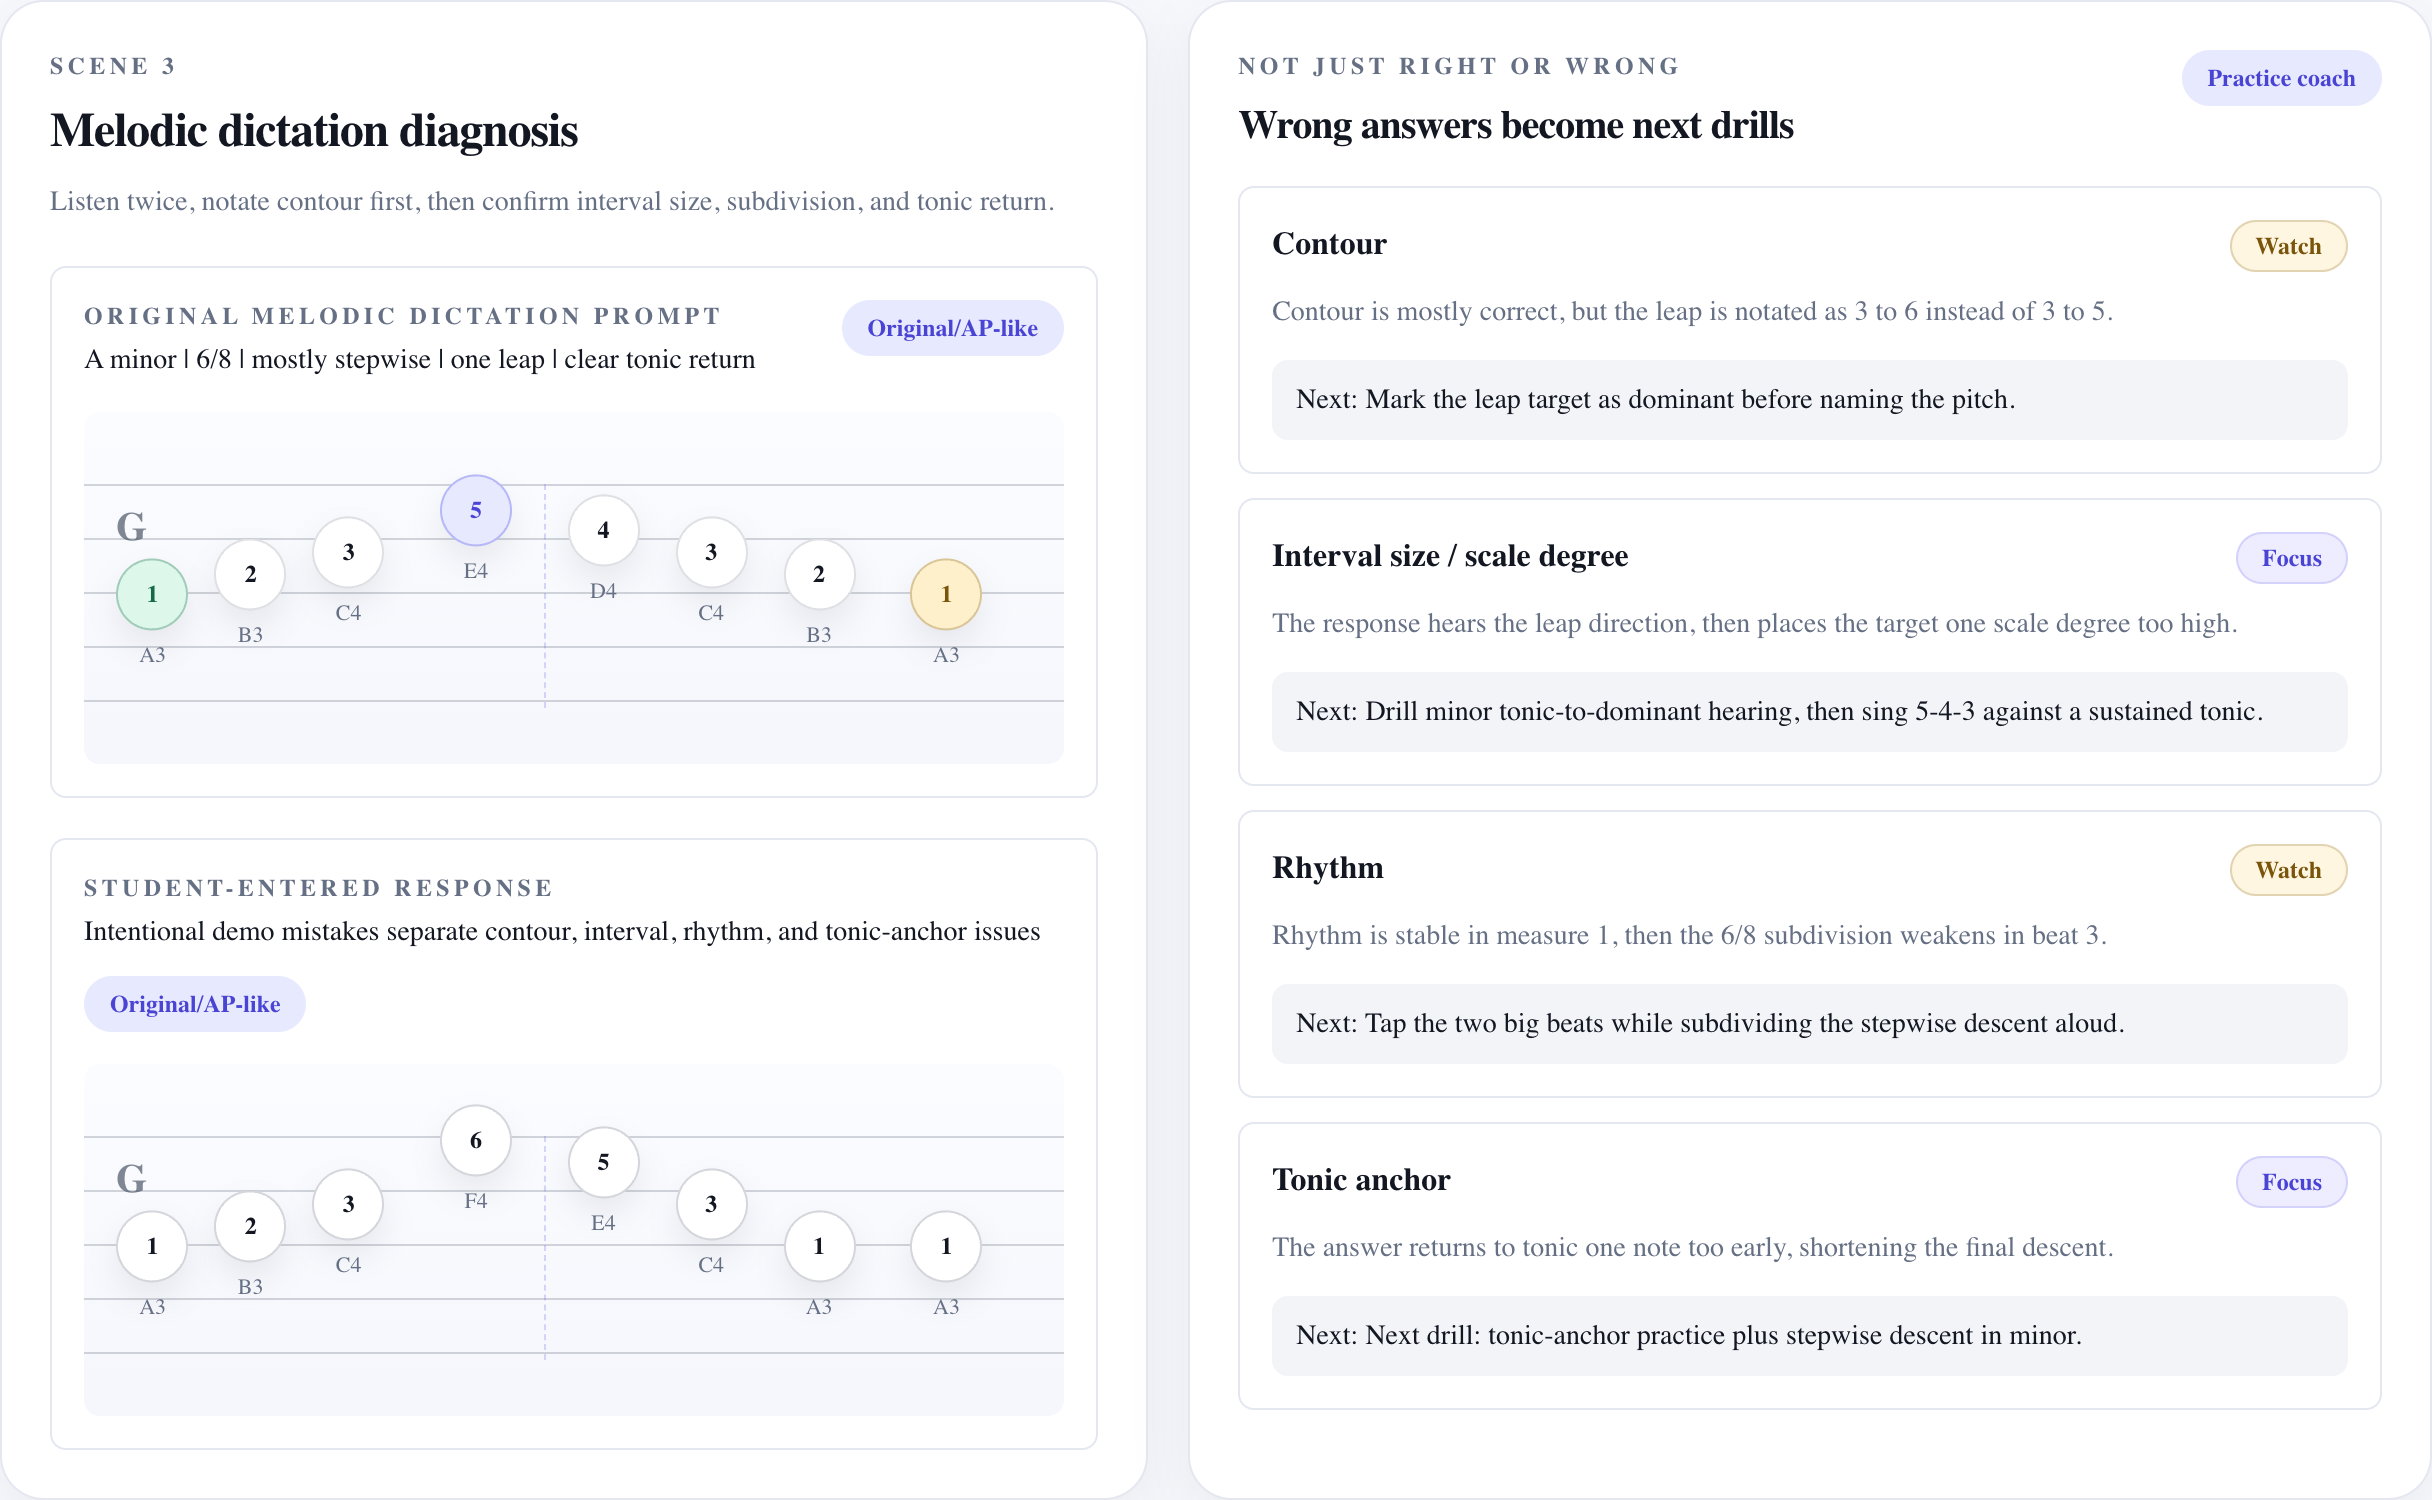This screenshot has width=2432, height=1500.
Task: Click the Original/AP-like tag under student response
Action: 195,1004
